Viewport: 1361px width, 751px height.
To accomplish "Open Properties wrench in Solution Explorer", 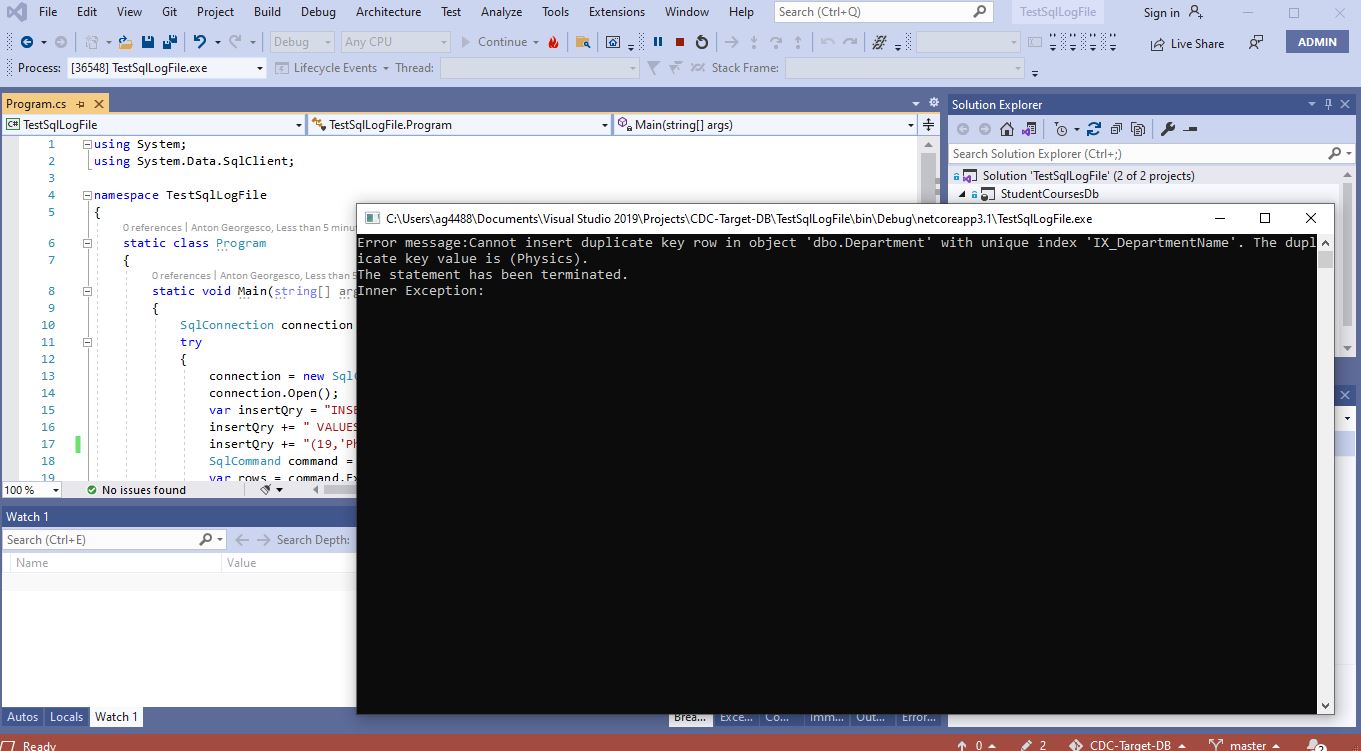I will pyautogui.click(x=1167, y=129).
